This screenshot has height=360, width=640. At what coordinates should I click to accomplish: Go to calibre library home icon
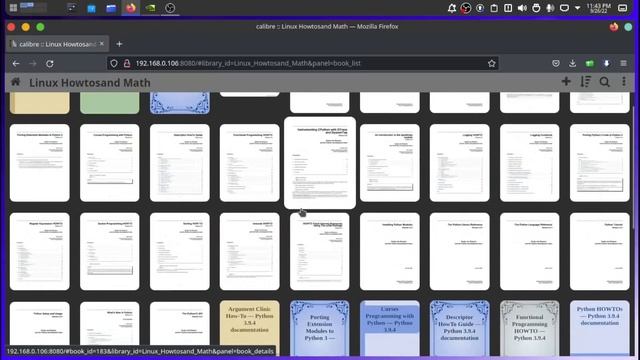(x=16, y=82)
